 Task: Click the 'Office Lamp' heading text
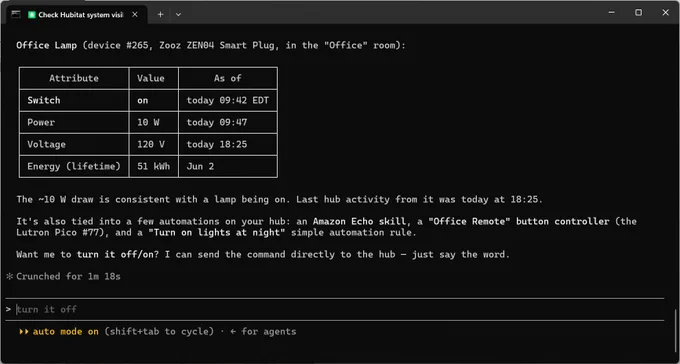point(46,45)
